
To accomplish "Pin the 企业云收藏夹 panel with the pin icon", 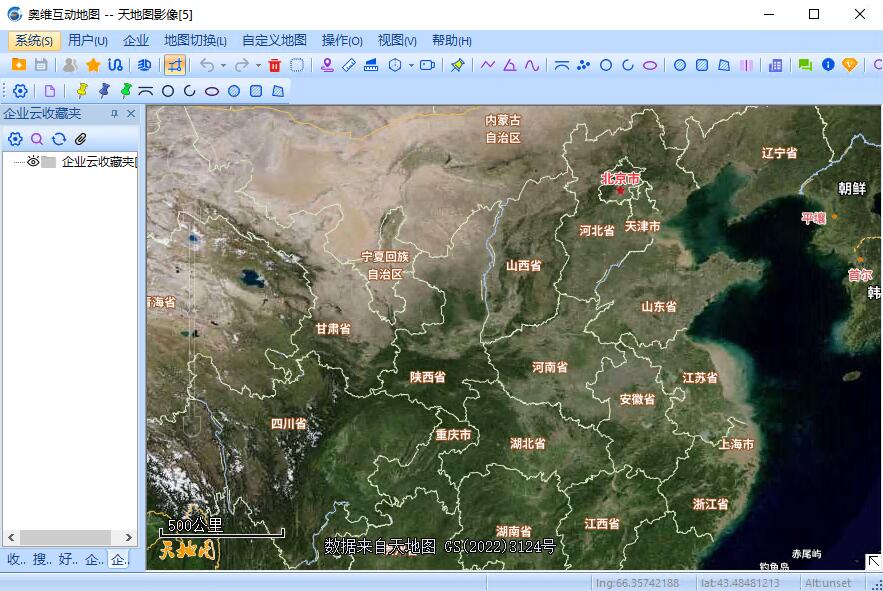I will [114, 113].
